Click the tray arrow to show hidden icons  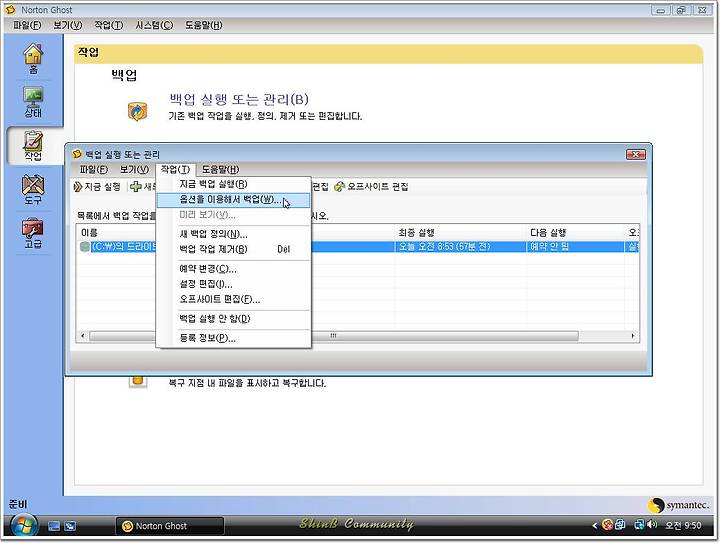pos(595,526)
